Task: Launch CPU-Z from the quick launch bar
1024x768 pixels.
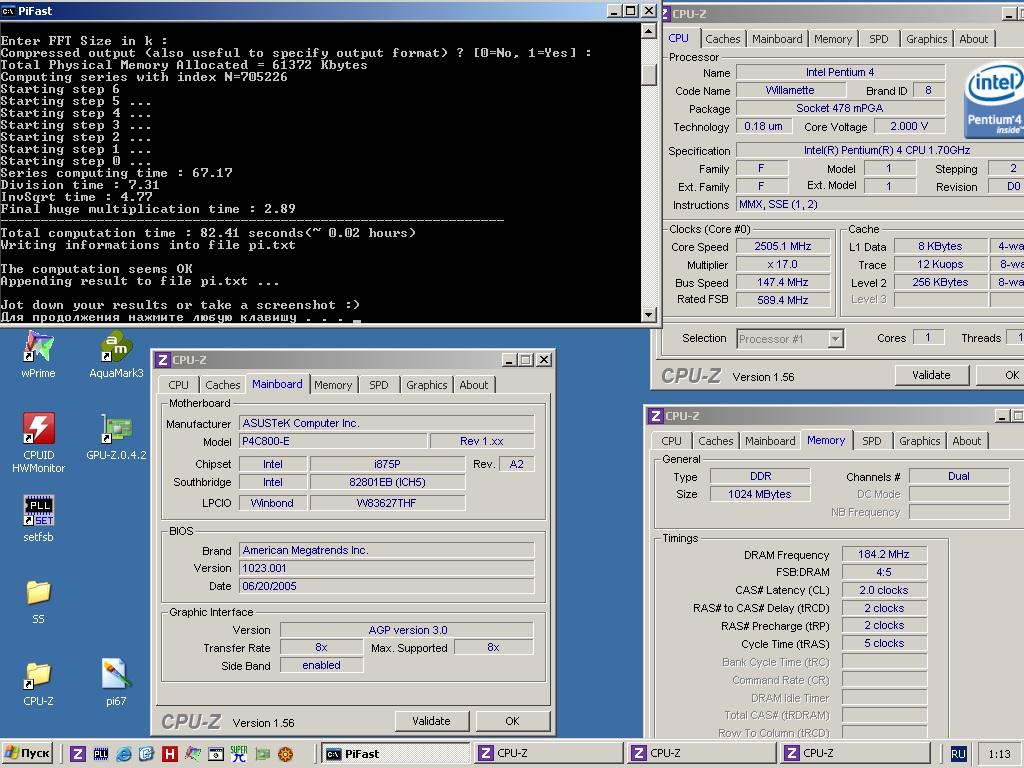Action: click(x=78, y=754)
